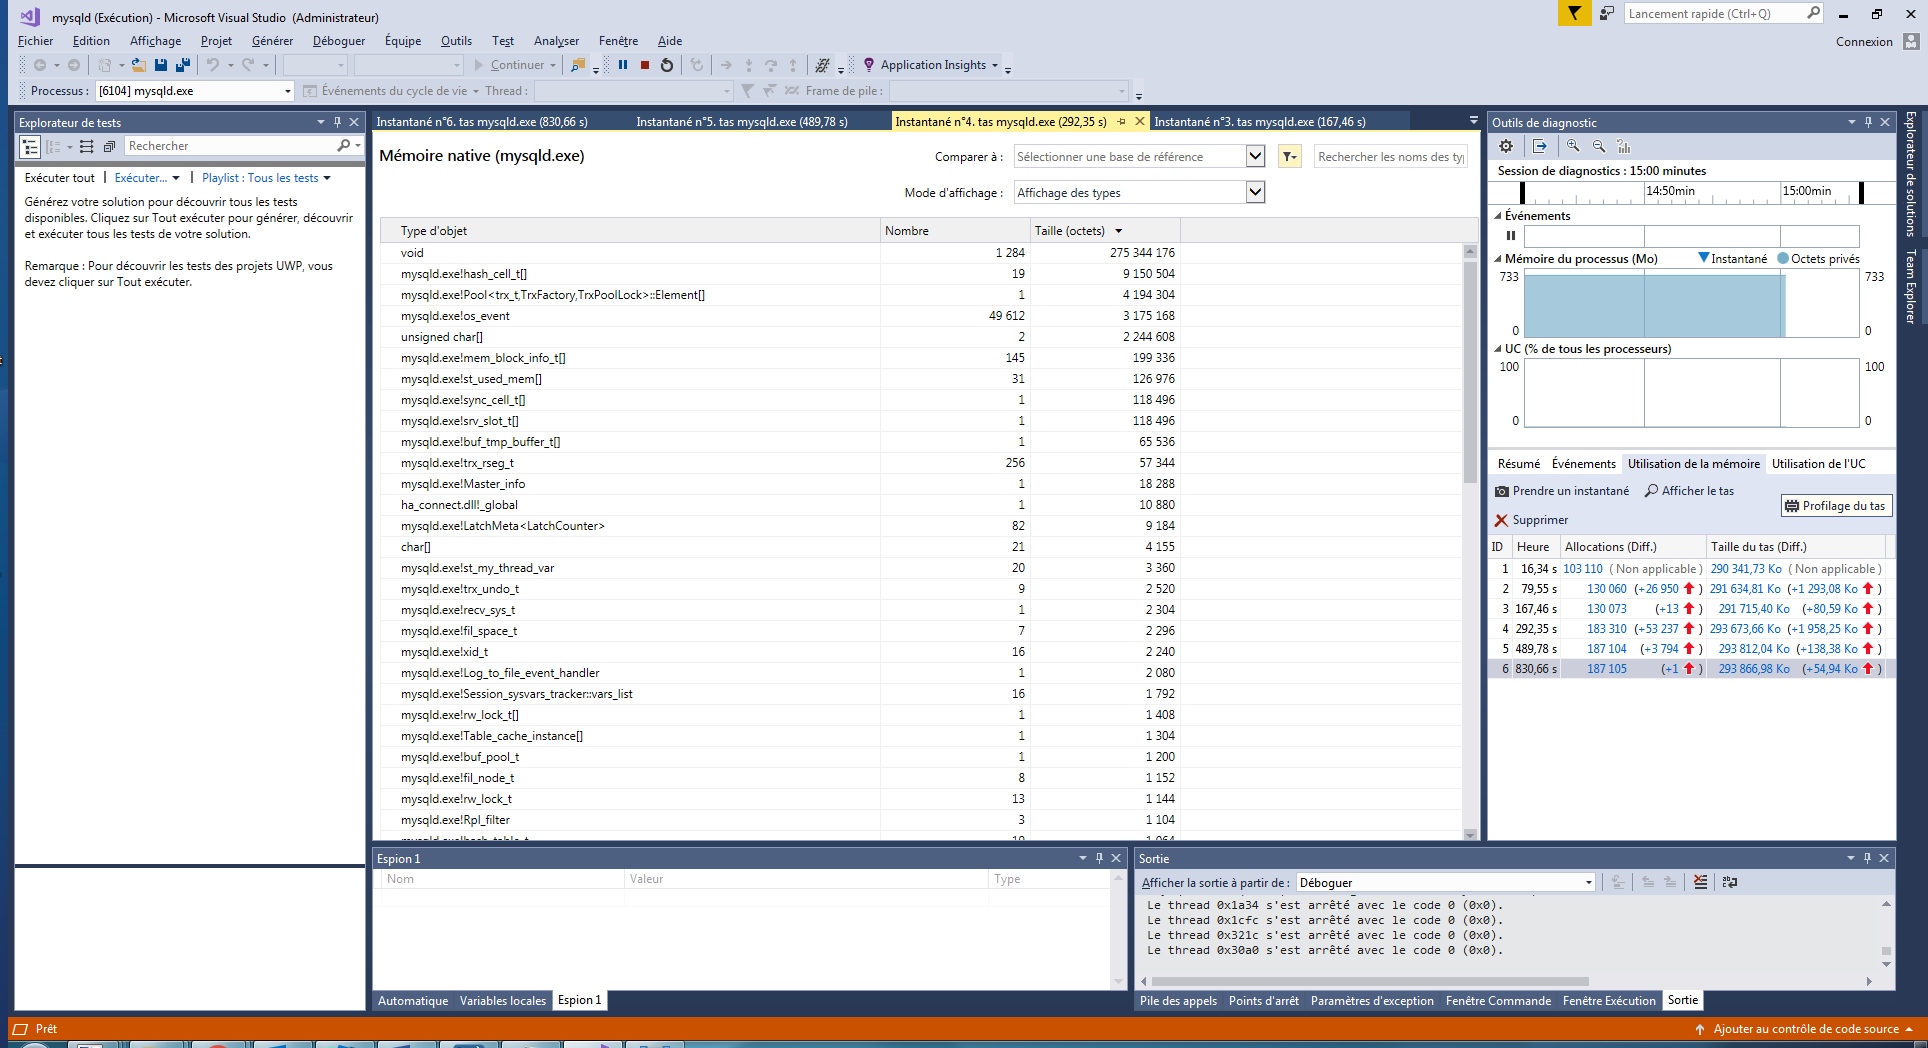Click the filter icon next to the comparison box

pos(1289,157)
